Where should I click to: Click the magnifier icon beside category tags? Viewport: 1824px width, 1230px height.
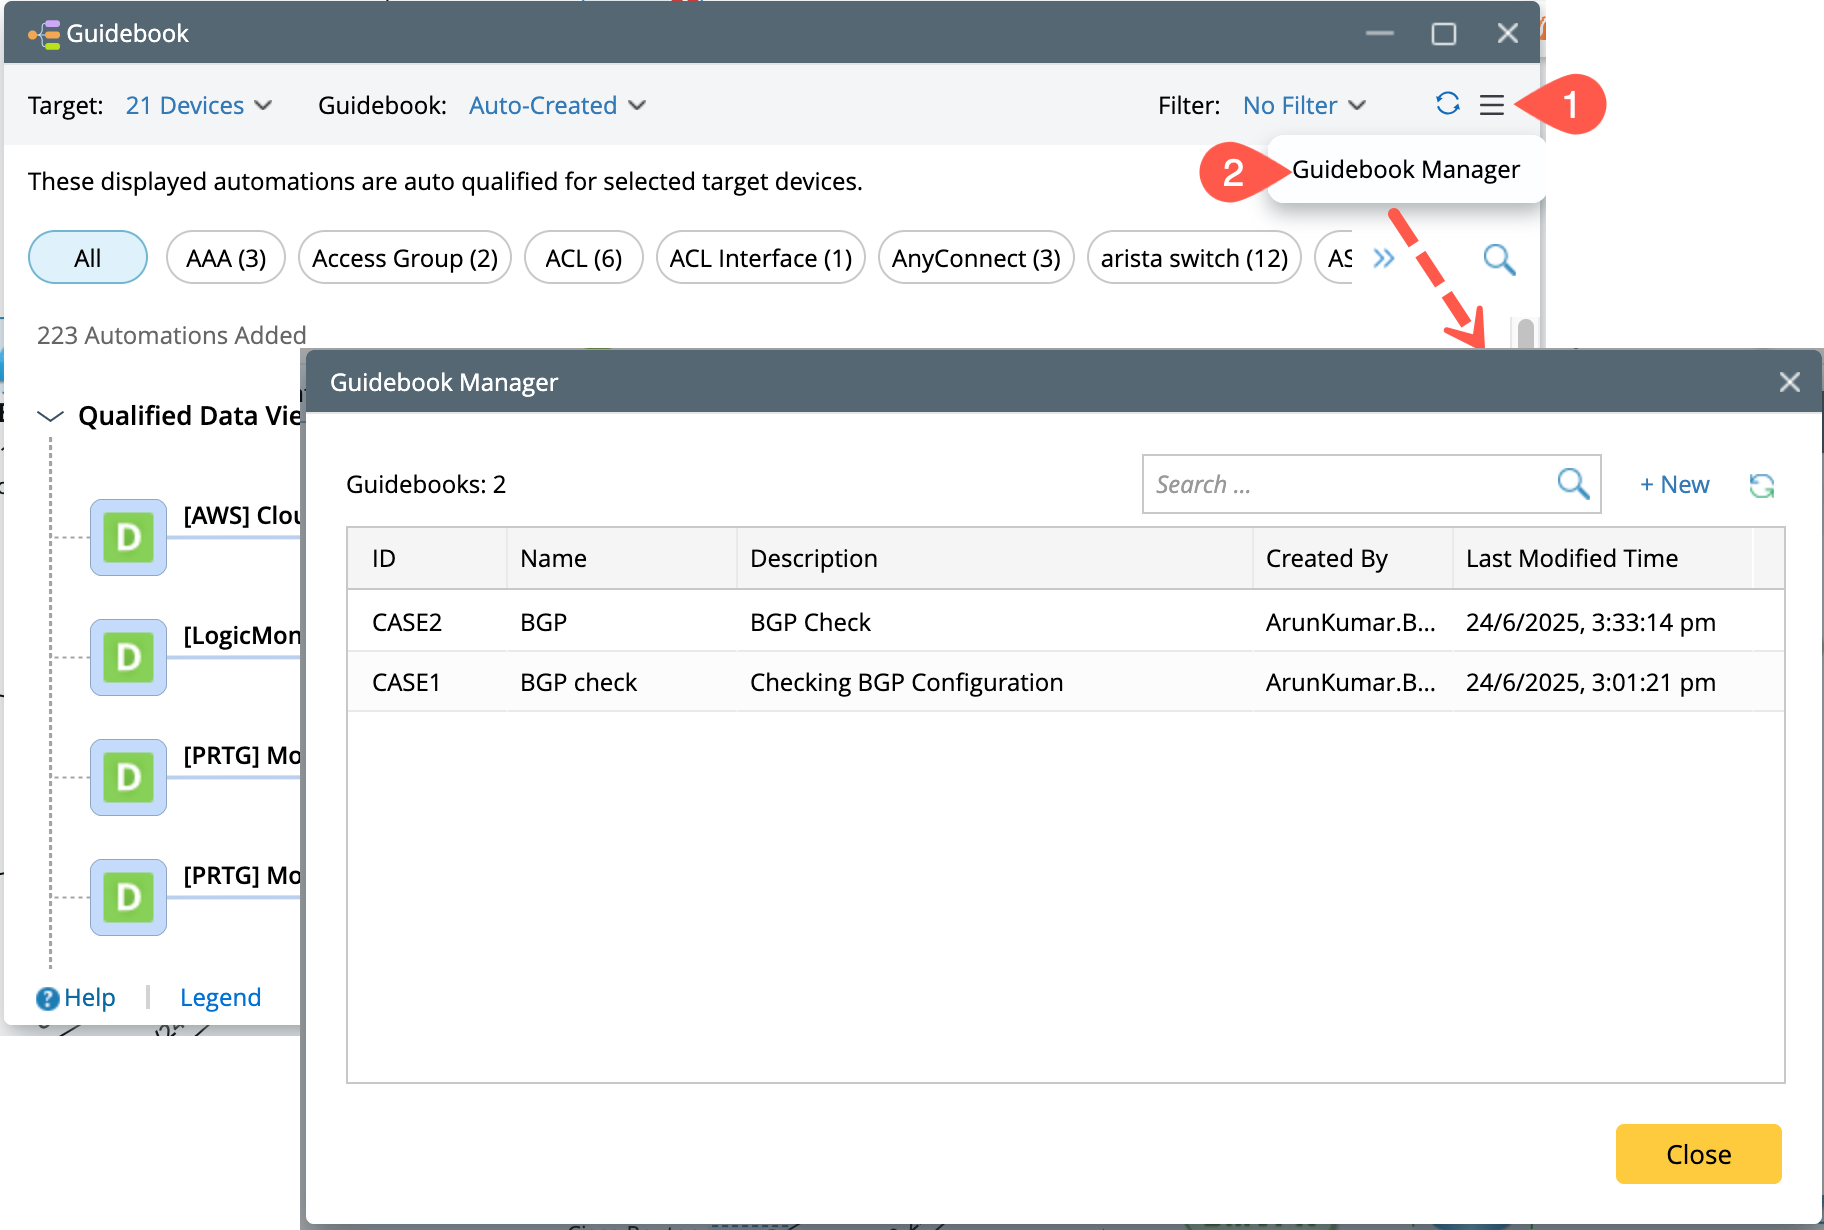coord(1498,259)
